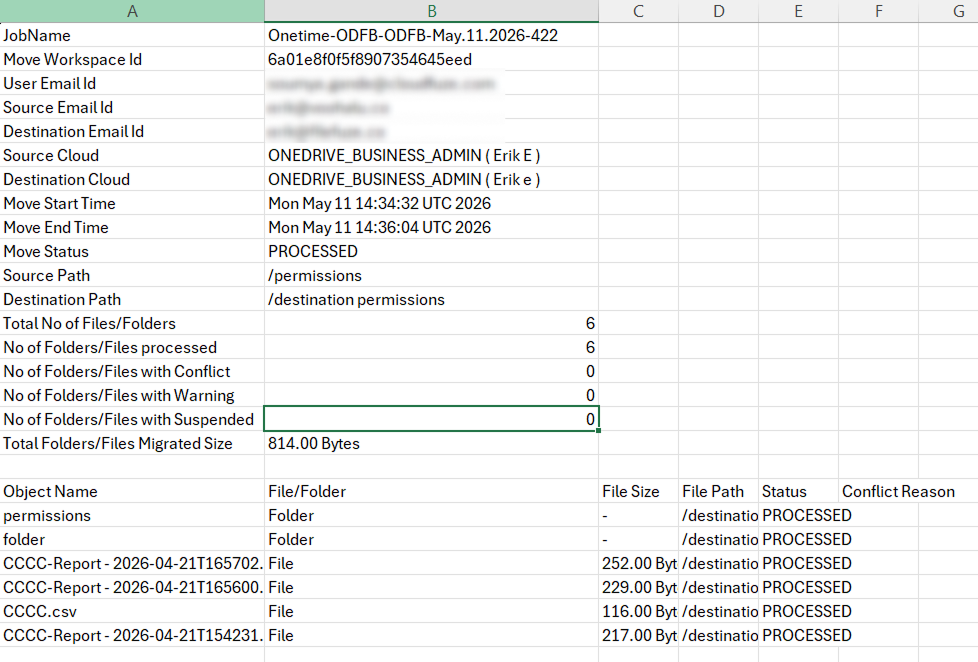Click the Destination Email Id label

(74, 132)
